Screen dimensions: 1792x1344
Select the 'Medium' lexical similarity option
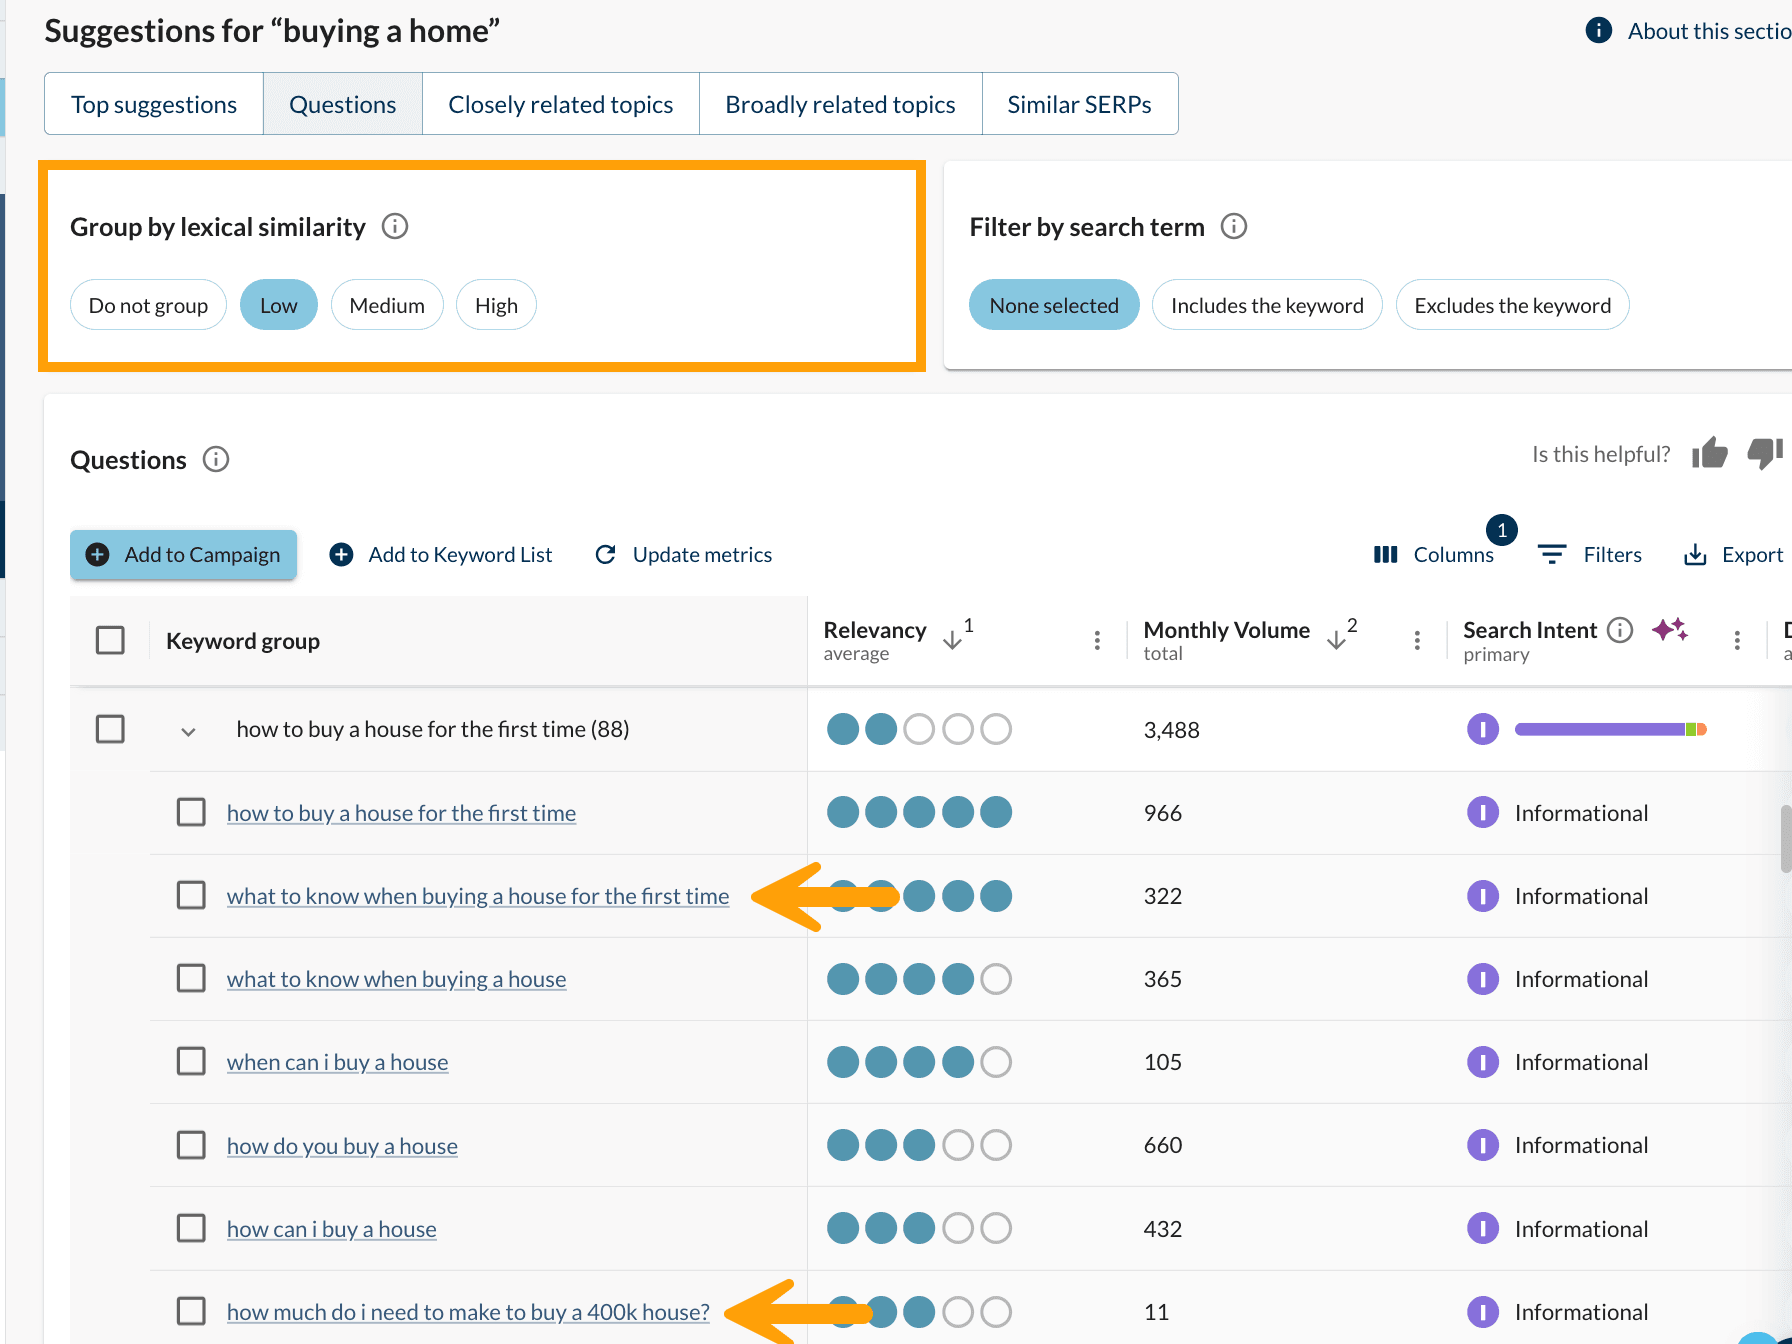(x=387, y=304)
